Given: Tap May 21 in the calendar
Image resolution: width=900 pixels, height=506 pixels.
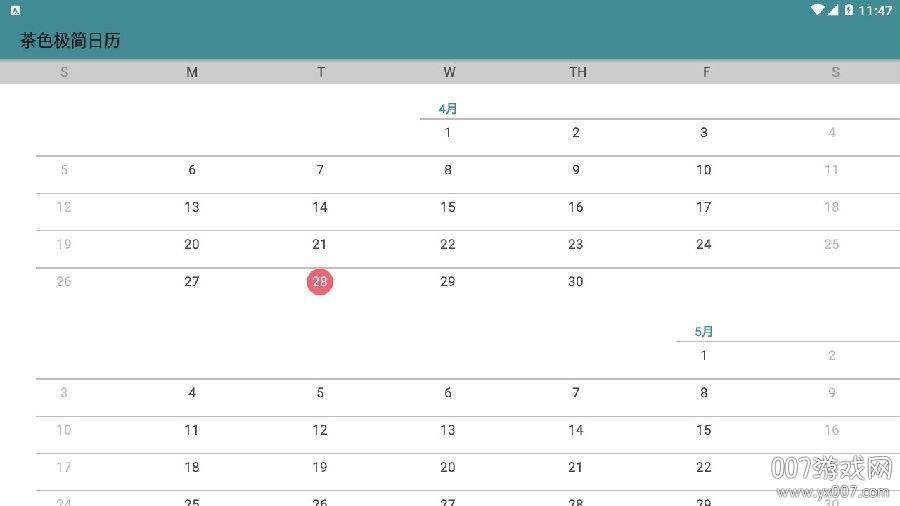Looking at the screenshot, I should (576, 468).
